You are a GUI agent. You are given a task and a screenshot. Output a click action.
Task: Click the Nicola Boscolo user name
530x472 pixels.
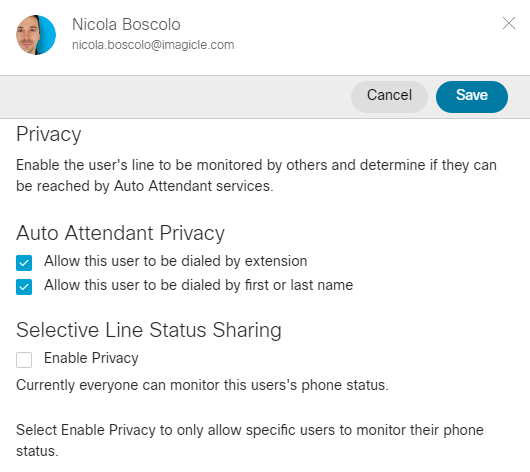(x=126, y=24)
